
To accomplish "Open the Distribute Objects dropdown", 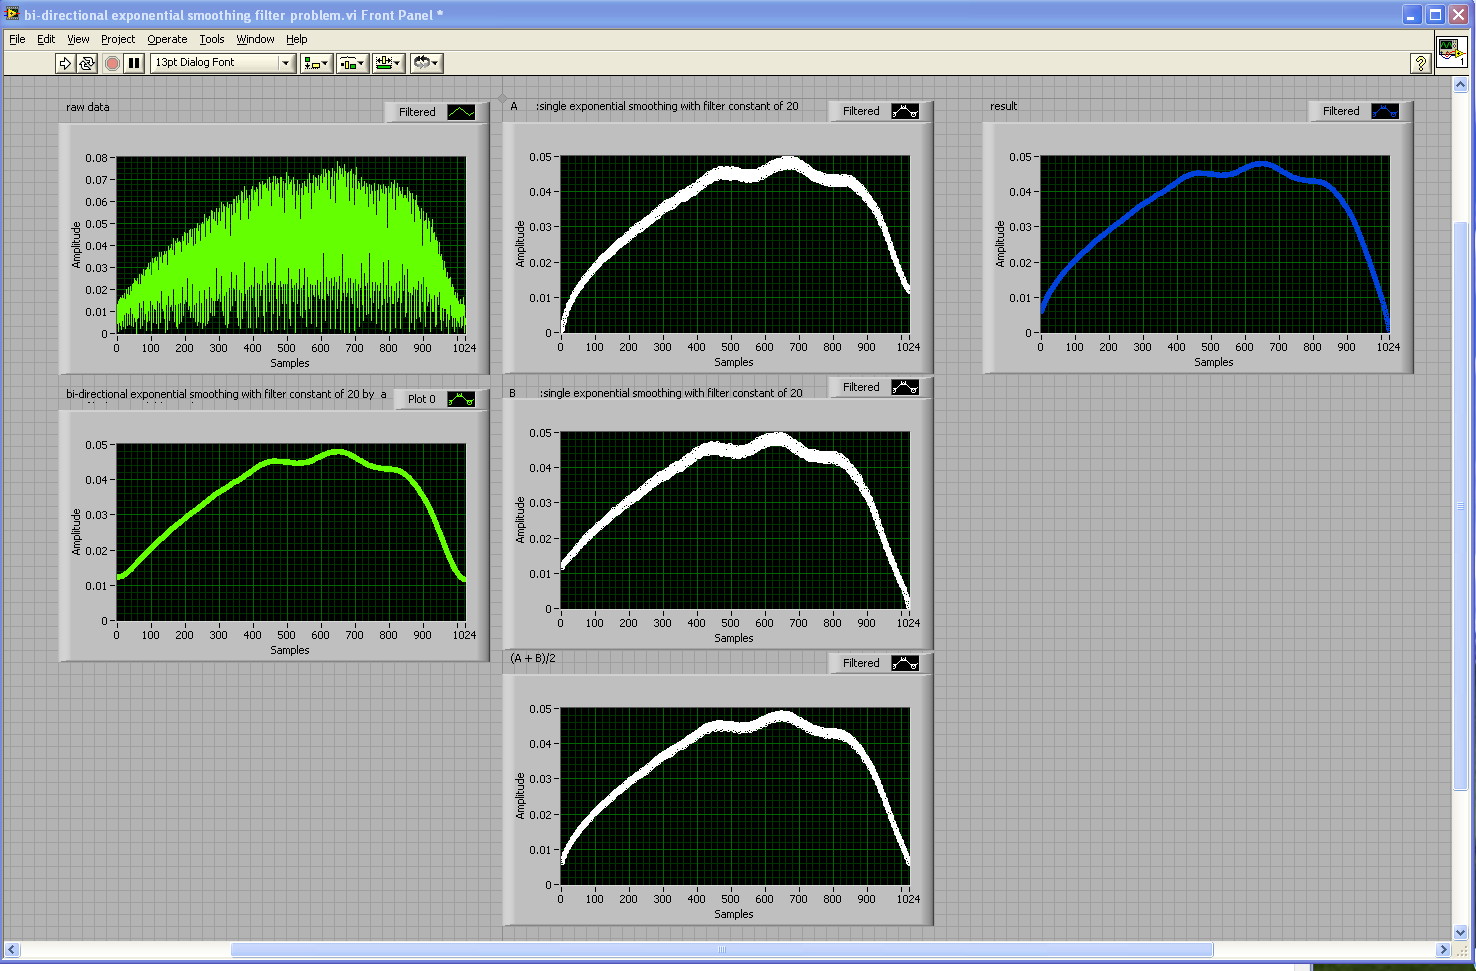I will pyautogui.click(x=352, y=63).
